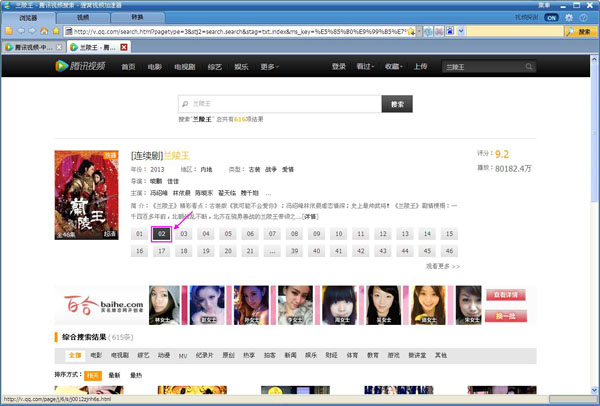600x406 pixels.
Task: Select the orange 相关 sort option
Action: [x=93, y=376]
